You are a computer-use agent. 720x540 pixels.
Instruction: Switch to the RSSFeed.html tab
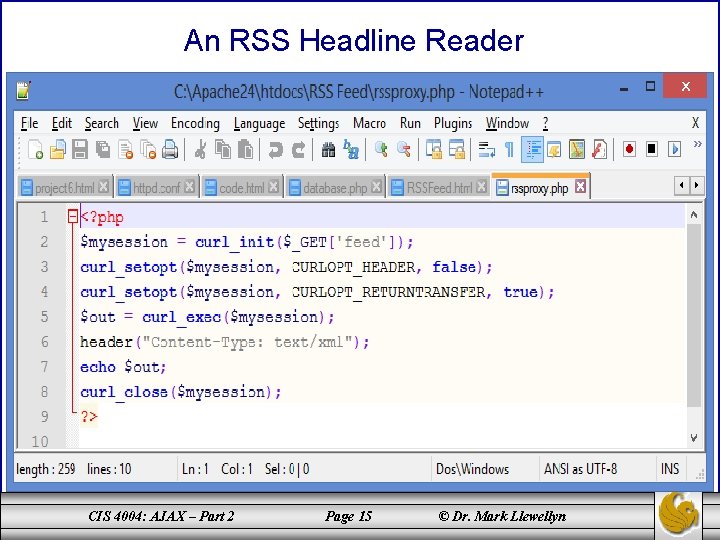coord(439,187)
